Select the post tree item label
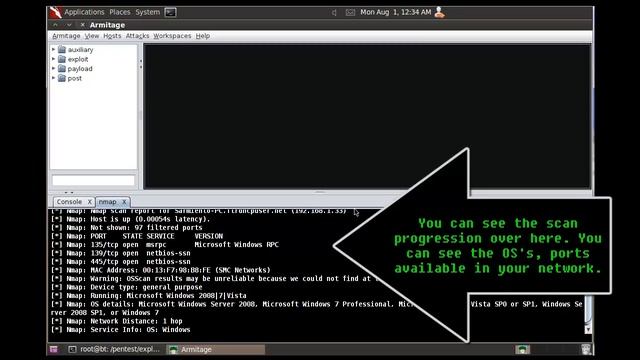Image resolution: width=640 pixels, height=360 pixels. coord(75,78)
